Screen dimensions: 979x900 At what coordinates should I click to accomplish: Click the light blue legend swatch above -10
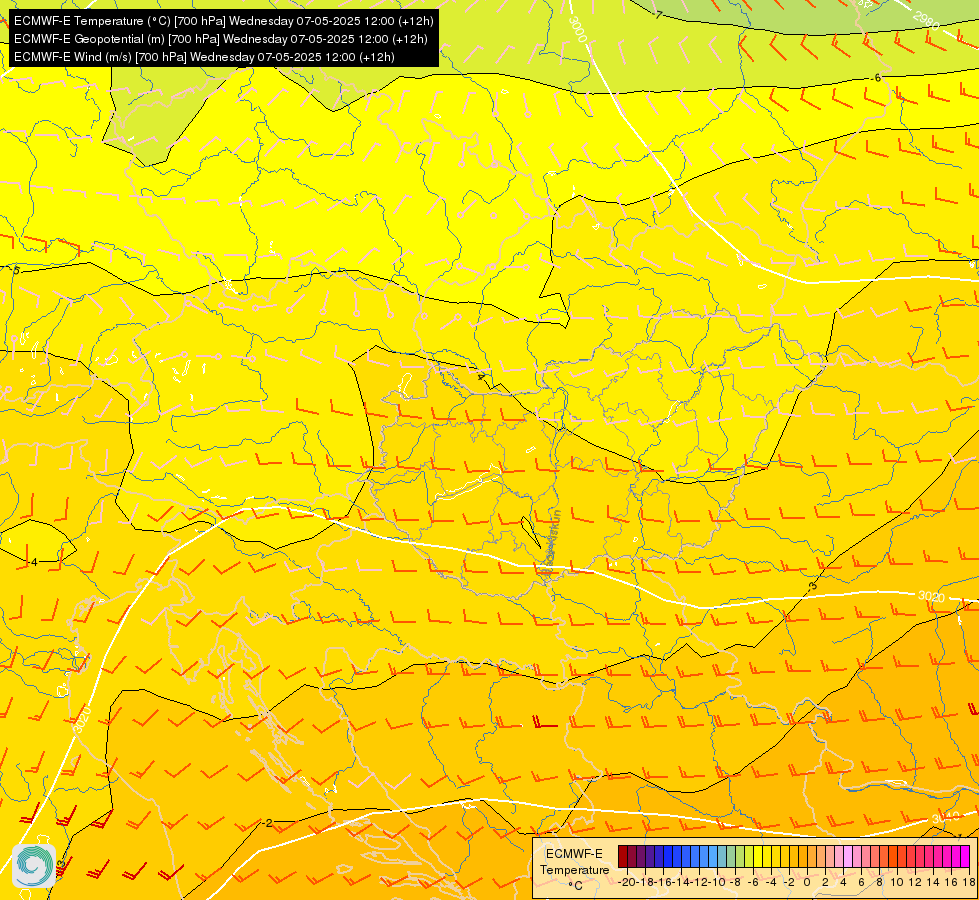(x=713, y=856)
